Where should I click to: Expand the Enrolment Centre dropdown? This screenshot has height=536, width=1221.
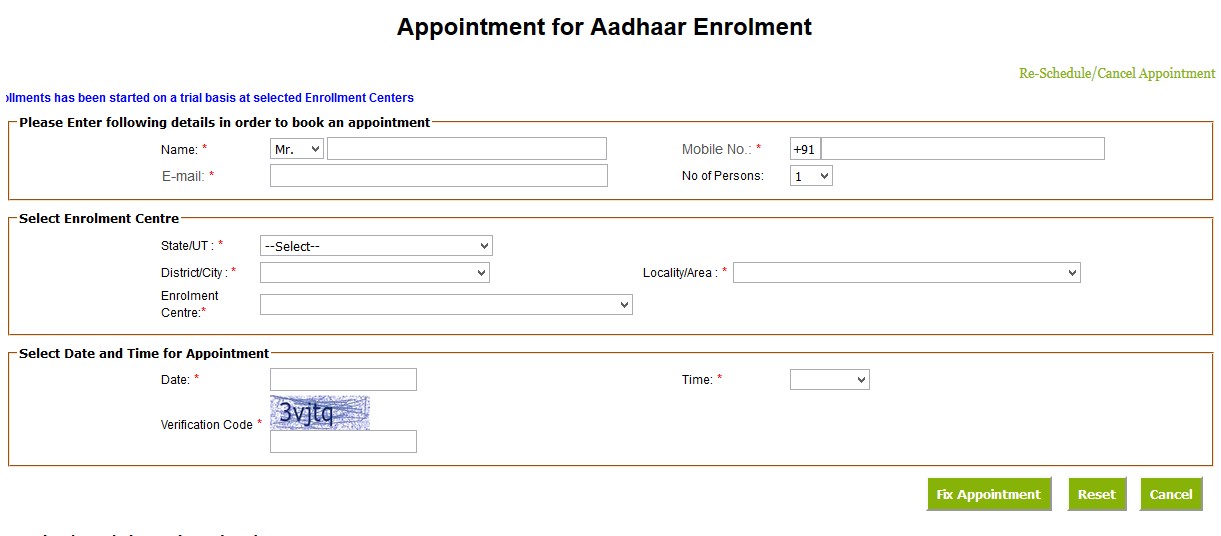click(x=446, y=305)
